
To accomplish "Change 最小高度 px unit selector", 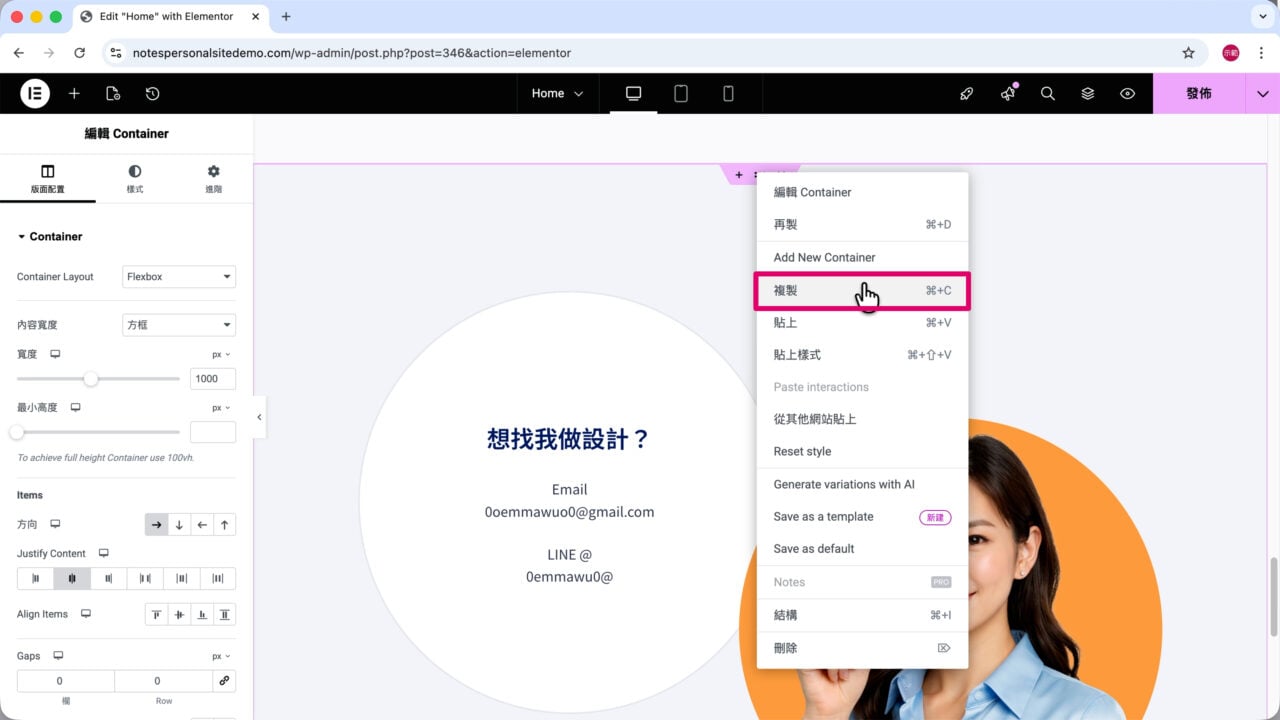I will pyautogui.click(x=221, y=408).
